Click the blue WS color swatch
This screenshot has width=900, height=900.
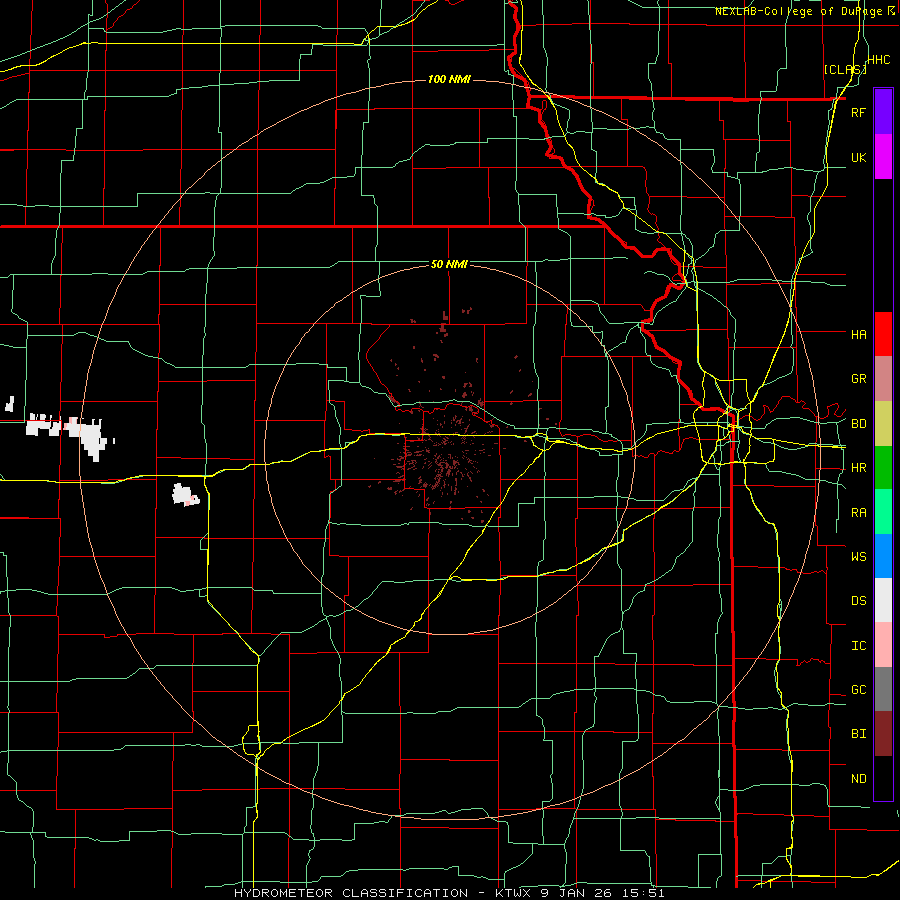(883, 556)
